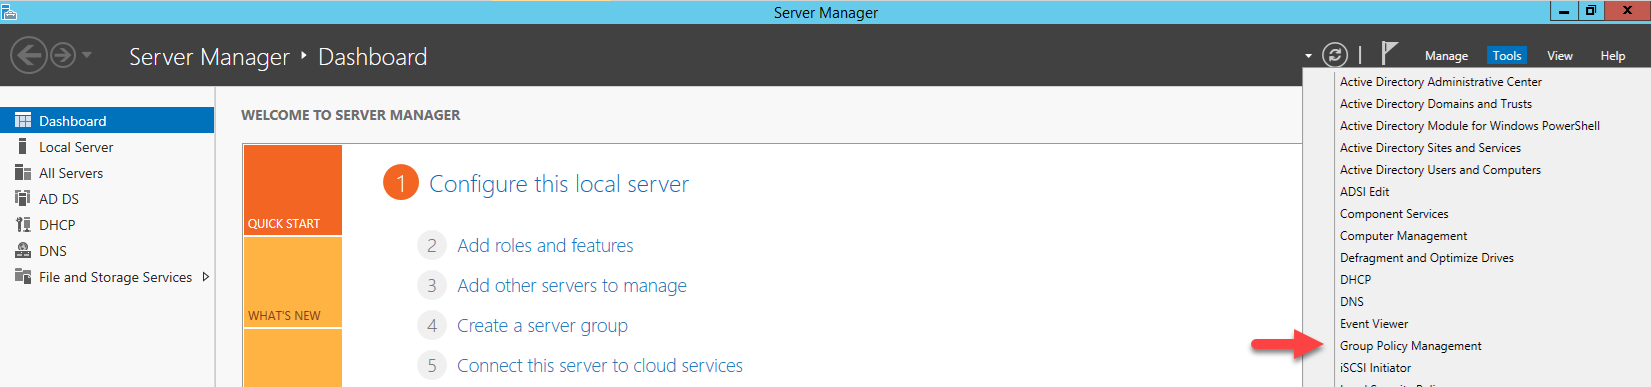Select the Local Server sidebar icon
This screenshot has height=387, width=1651.
coord(22,146)
